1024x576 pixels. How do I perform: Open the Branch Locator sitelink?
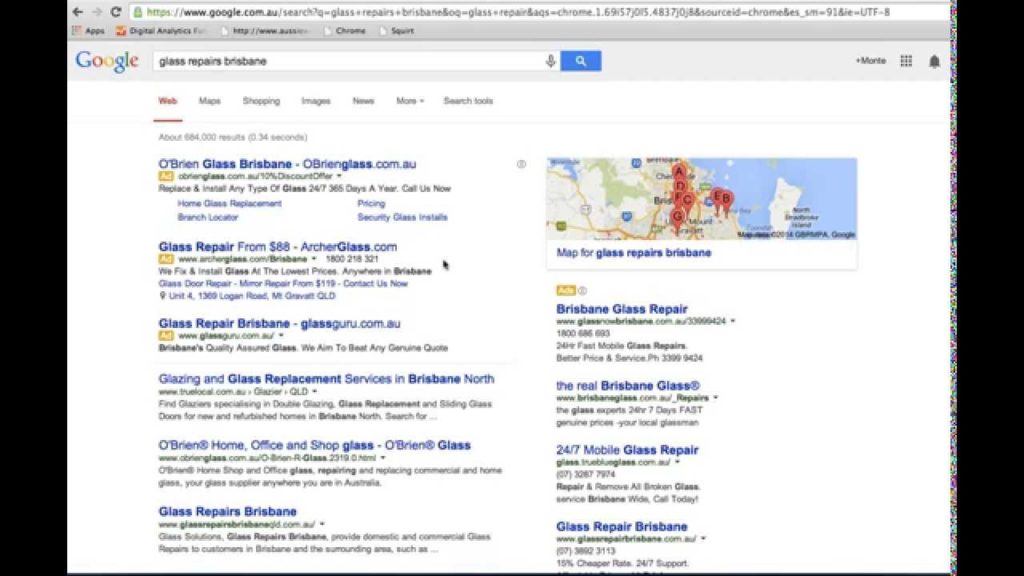(x=208, y=217)
